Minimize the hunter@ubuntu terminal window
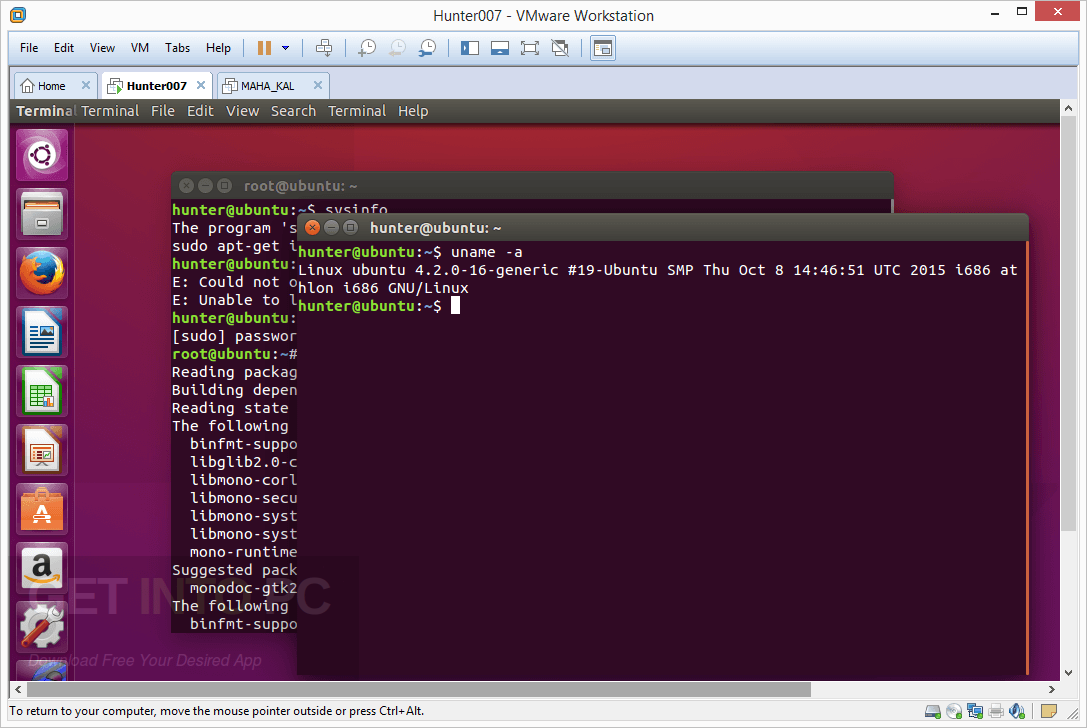Viewport: 1087px width, 728px height. pos(331,227)
